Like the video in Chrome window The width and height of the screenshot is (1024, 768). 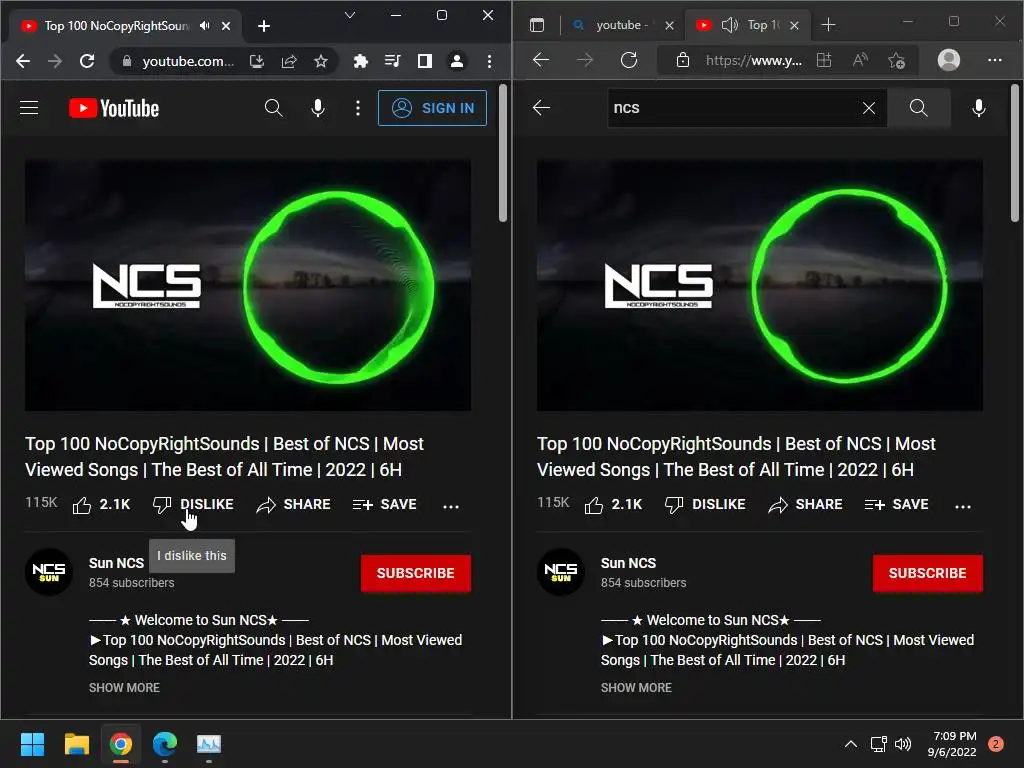coord(101,505)
